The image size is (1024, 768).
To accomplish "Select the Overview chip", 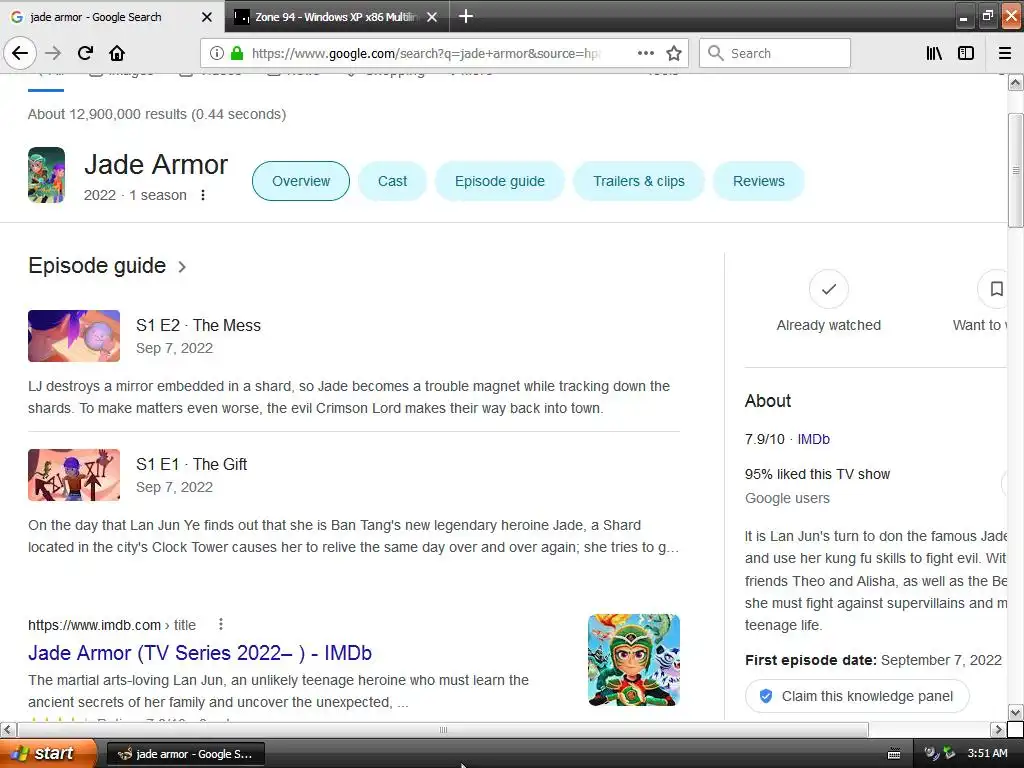I will click(x=301, y=181).
